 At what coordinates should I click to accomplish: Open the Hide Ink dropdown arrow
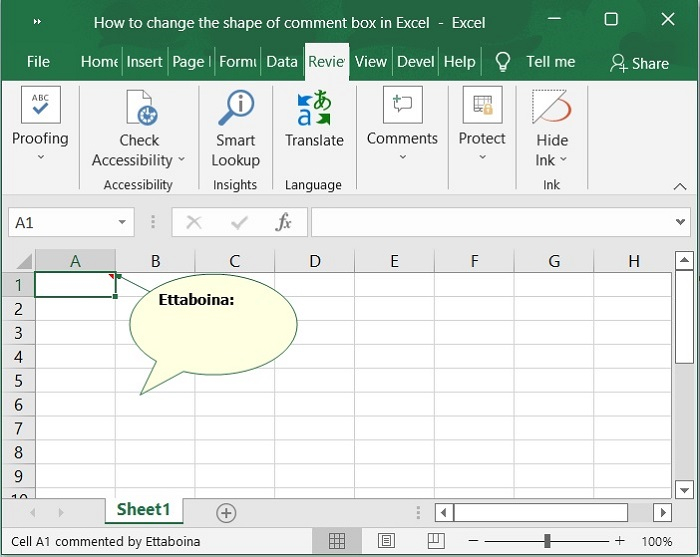coord(563,159)
